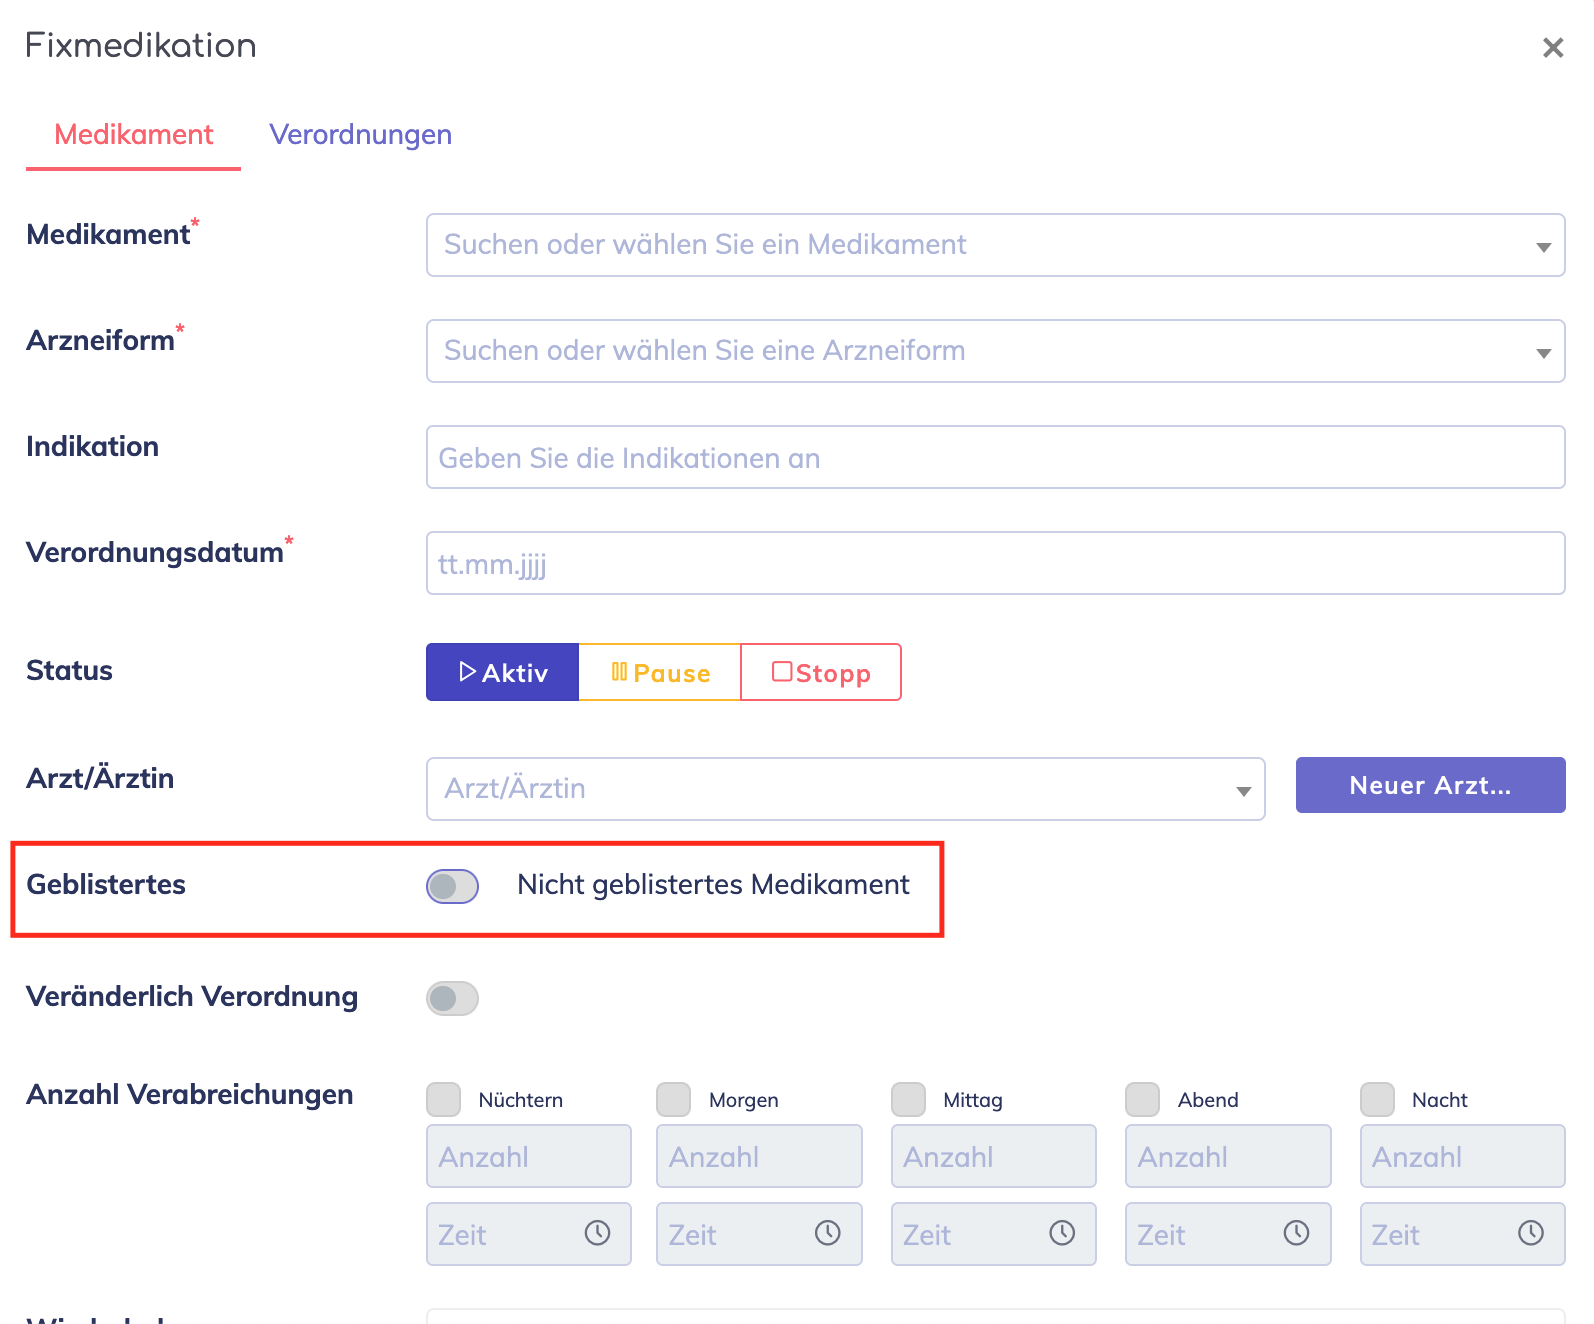
Task: Tick the Abend checkbox
Action: point(1142,1099)
